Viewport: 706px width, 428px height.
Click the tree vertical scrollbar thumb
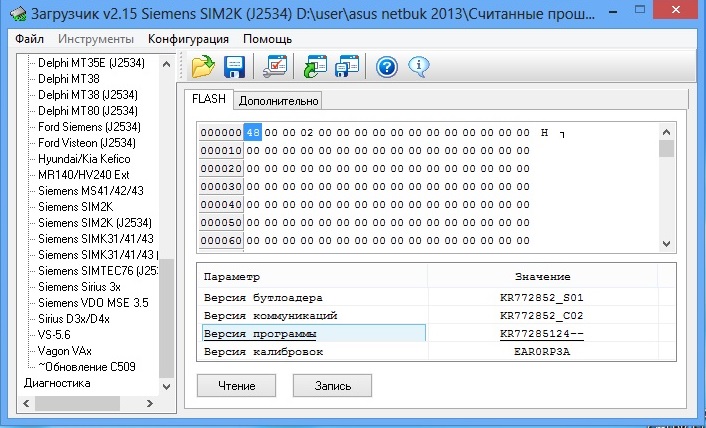pos(166,318)
